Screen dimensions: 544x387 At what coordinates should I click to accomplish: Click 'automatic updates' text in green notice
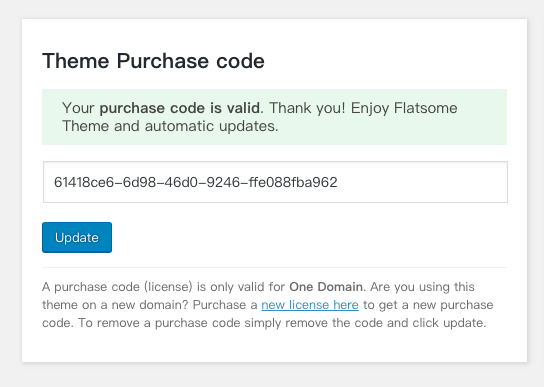point(211,126)
